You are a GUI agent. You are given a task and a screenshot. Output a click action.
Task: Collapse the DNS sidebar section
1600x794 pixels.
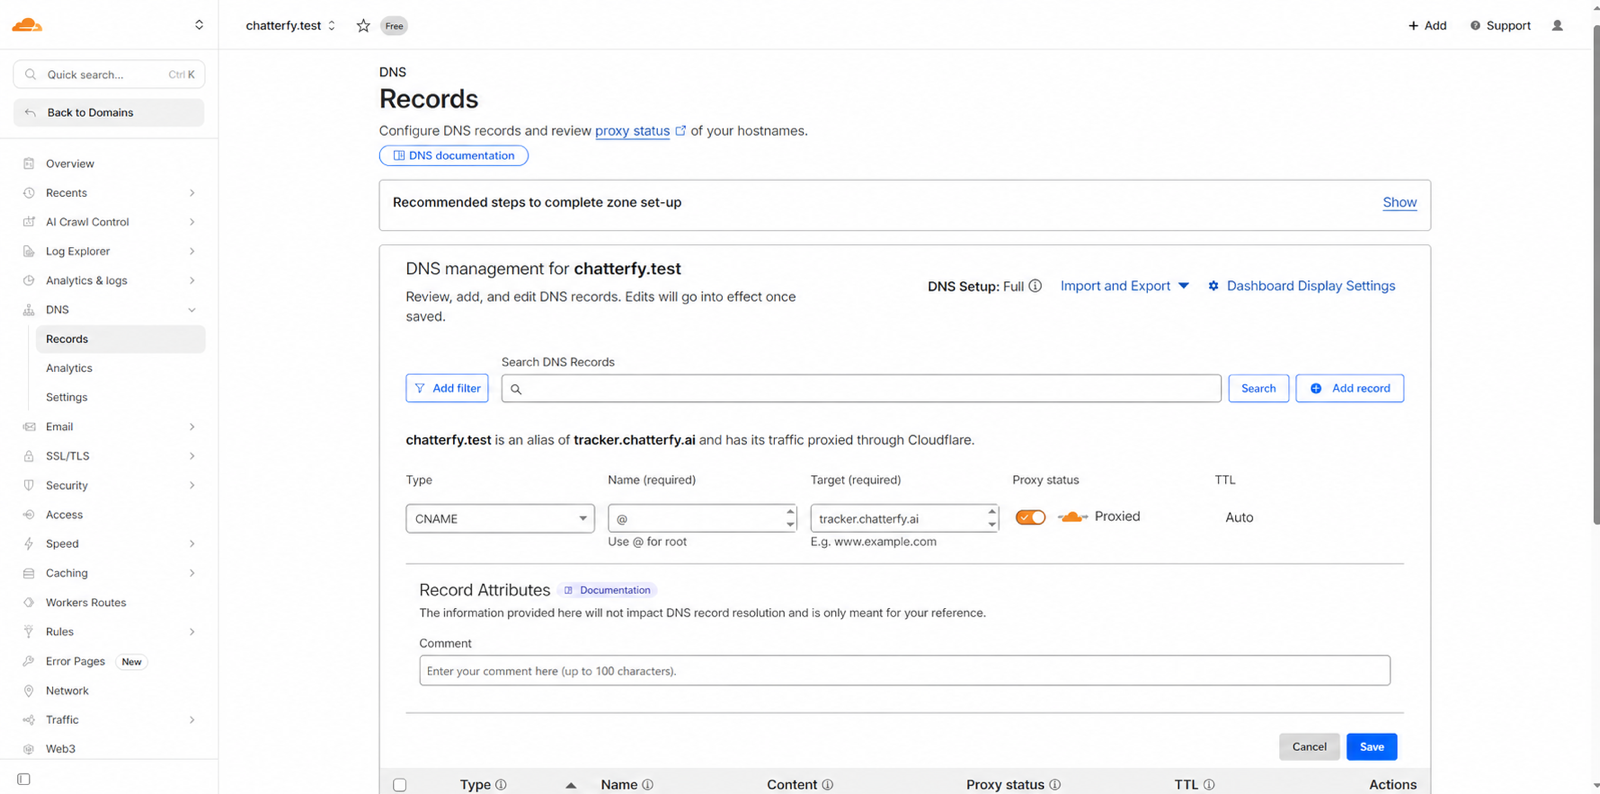pos(192,310)
